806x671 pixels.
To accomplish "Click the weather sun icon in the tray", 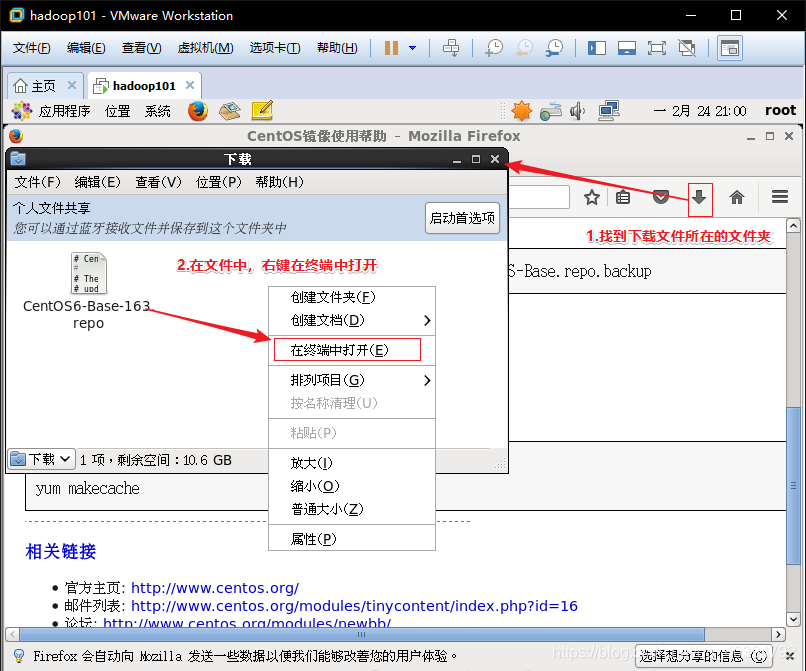I will click(521, 110).
